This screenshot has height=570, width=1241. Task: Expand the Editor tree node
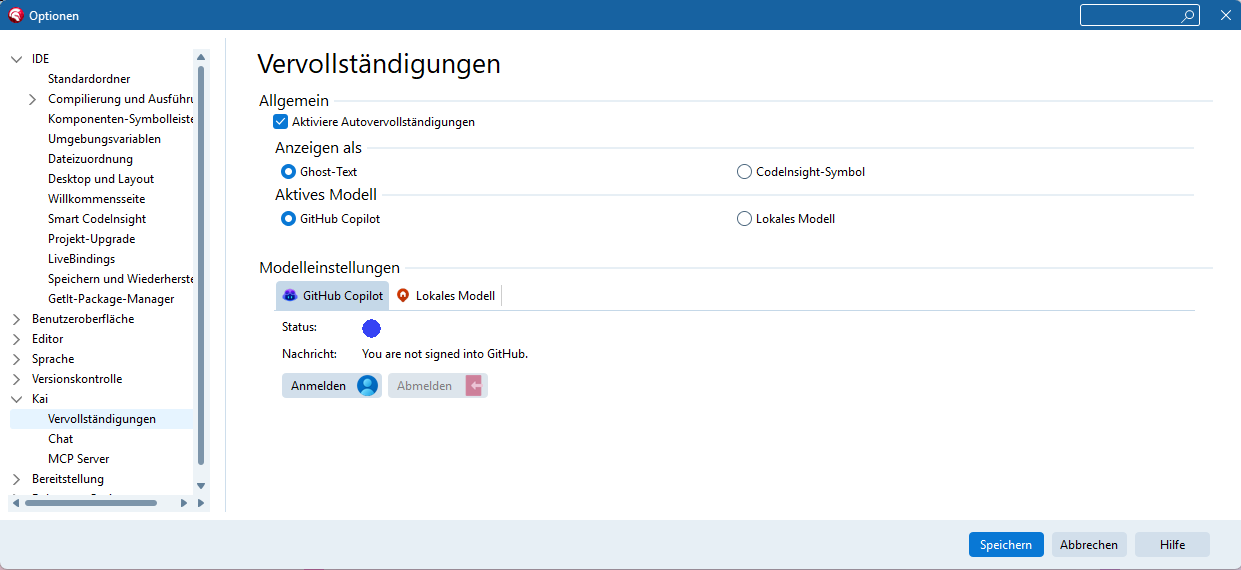(x=16, y=339)
